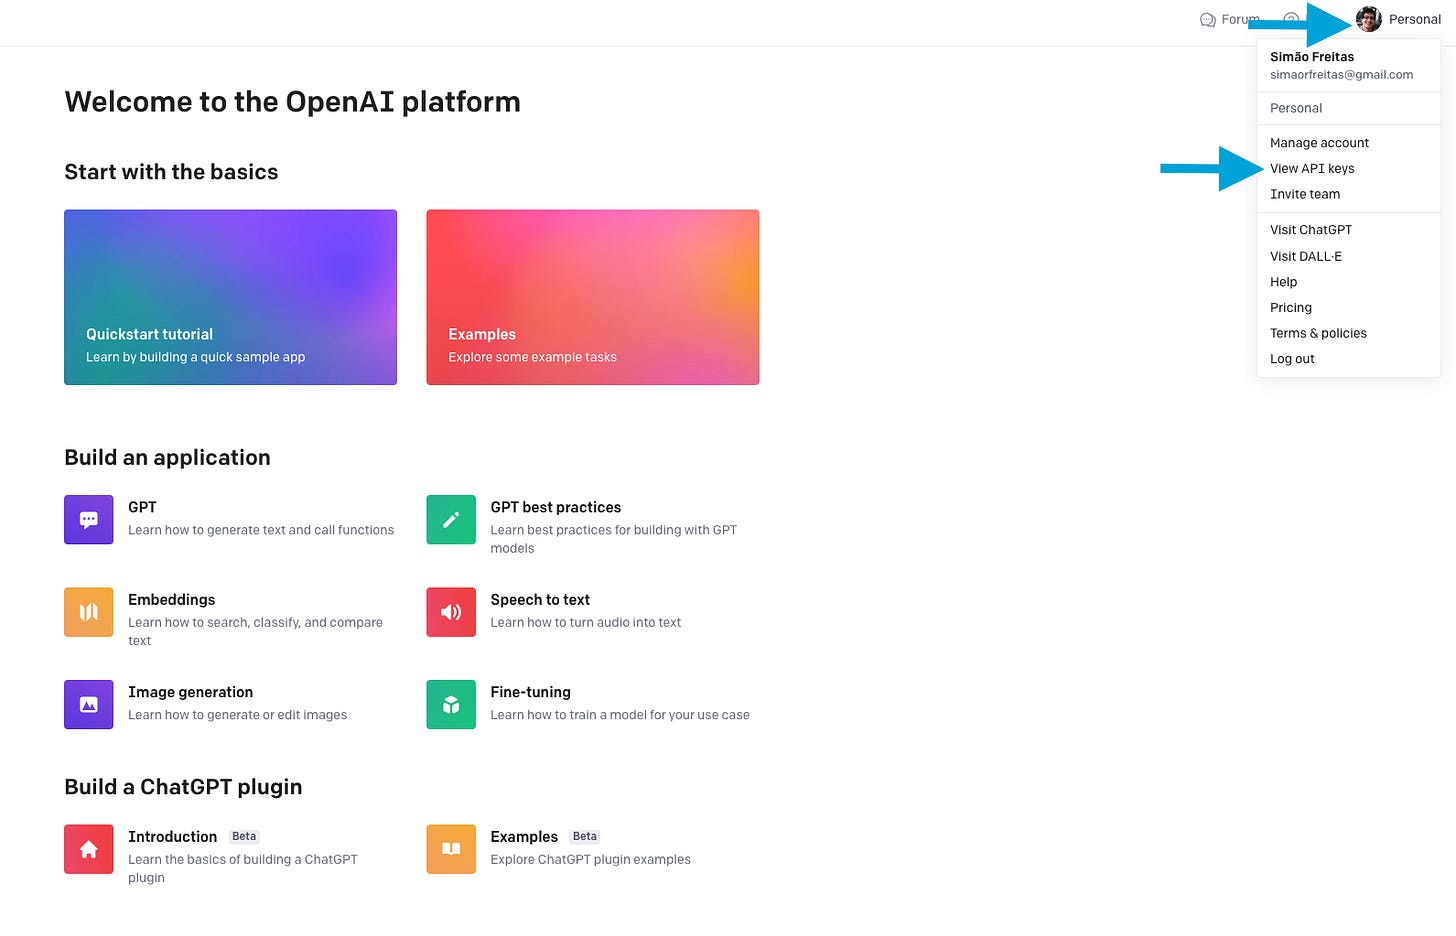Click the Forum chat bubble icon
1456x936 pixels.
coord(1207,19)
